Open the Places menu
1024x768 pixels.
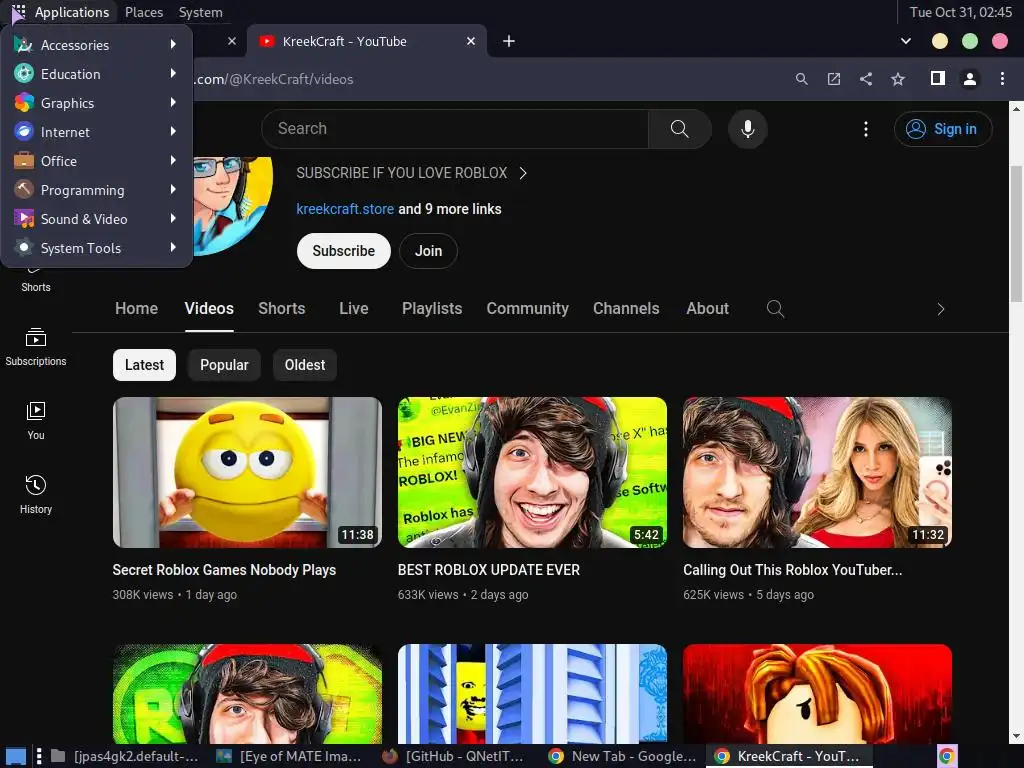coord(144,12)
